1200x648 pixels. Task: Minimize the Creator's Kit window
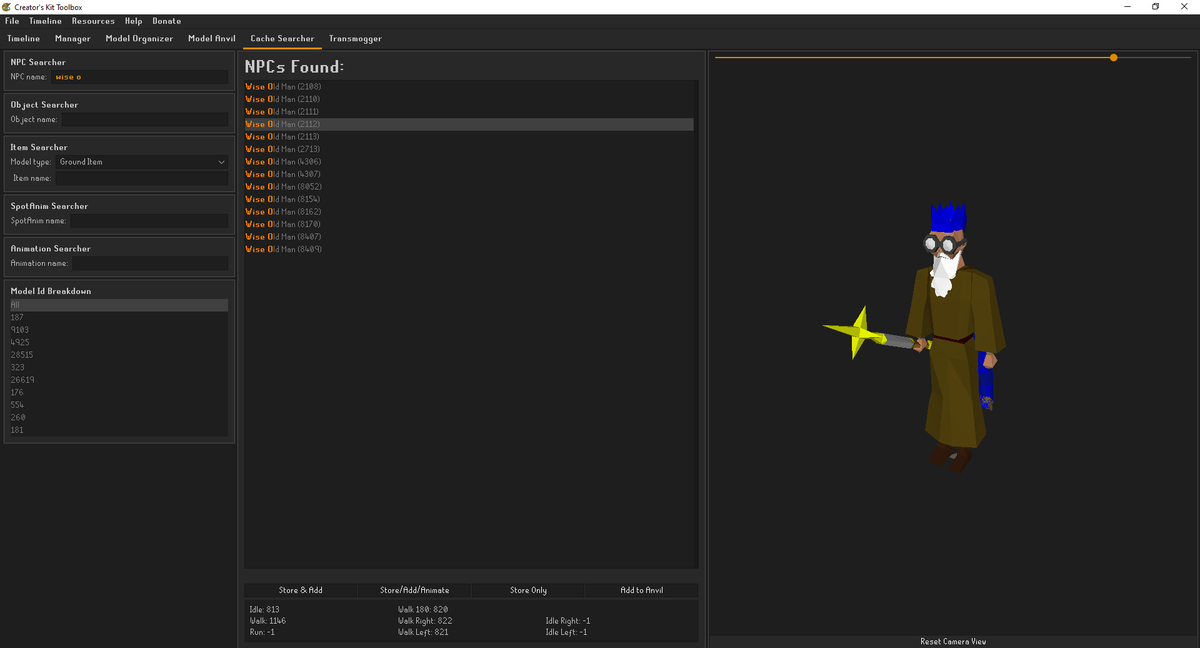1128,6
